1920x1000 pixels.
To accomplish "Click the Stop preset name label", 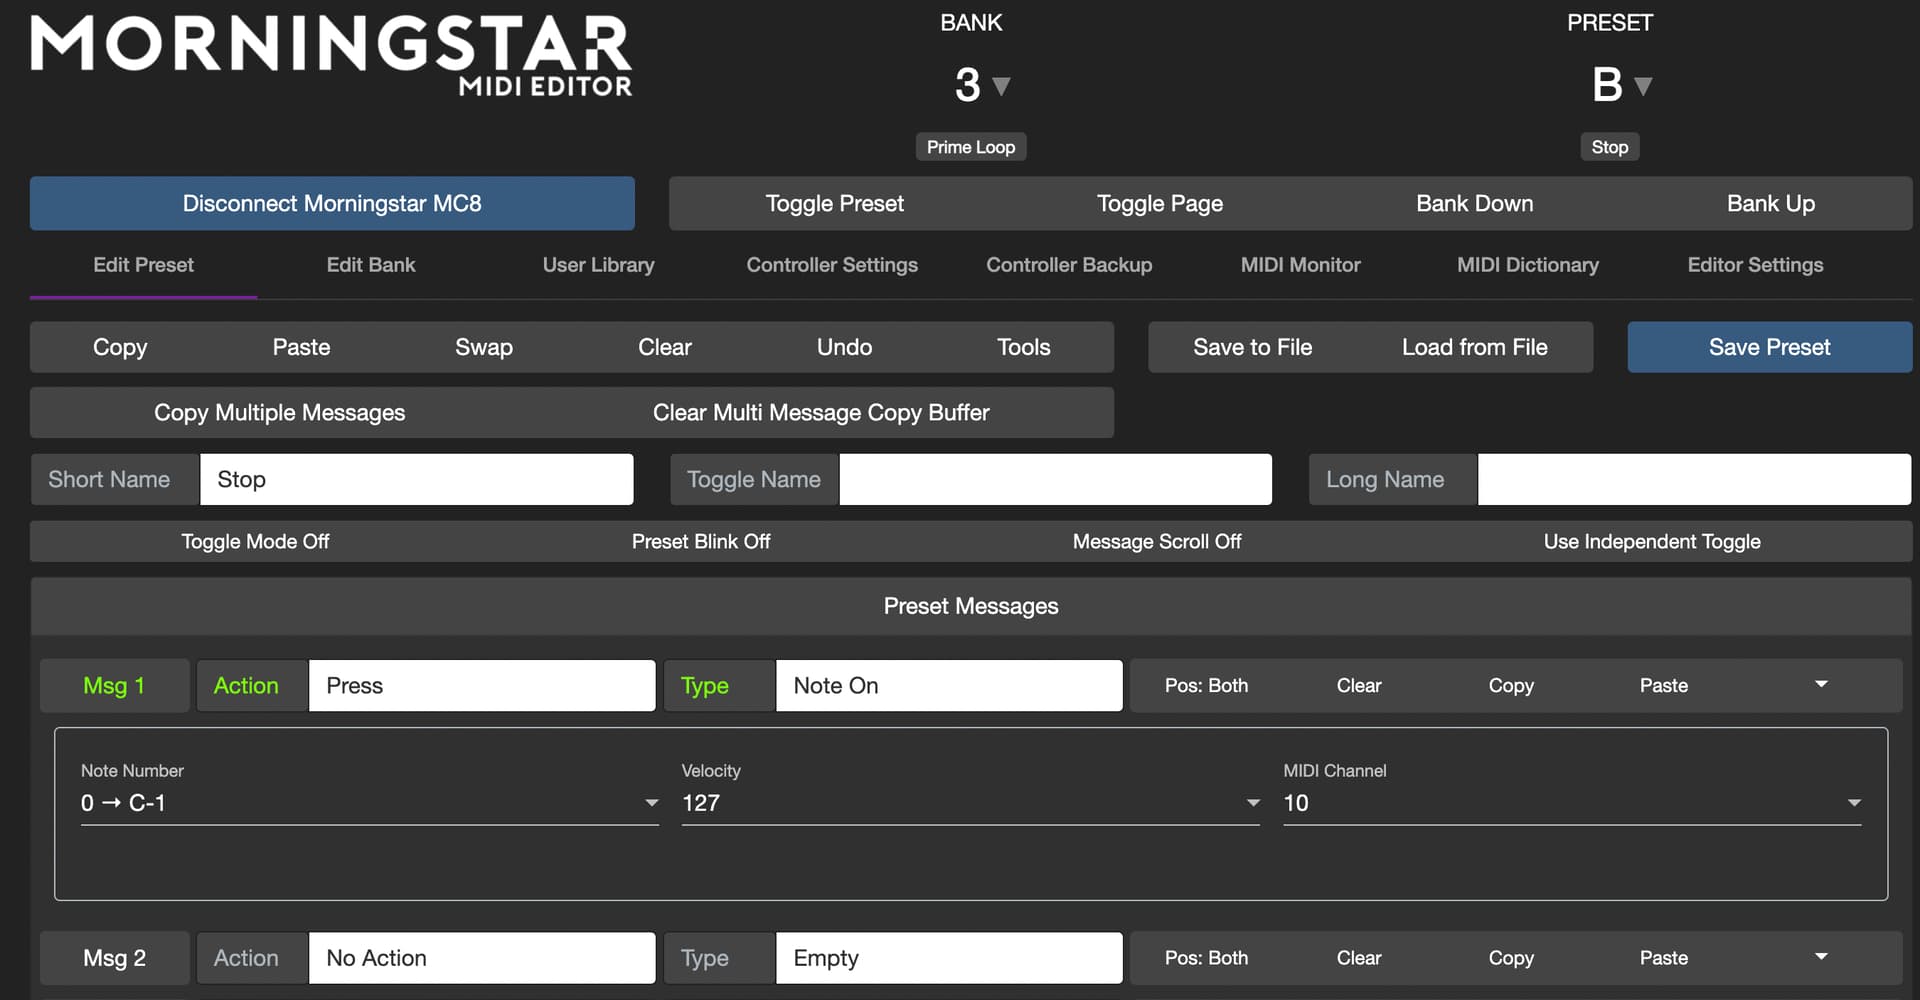I will (x=1609, y=147).
